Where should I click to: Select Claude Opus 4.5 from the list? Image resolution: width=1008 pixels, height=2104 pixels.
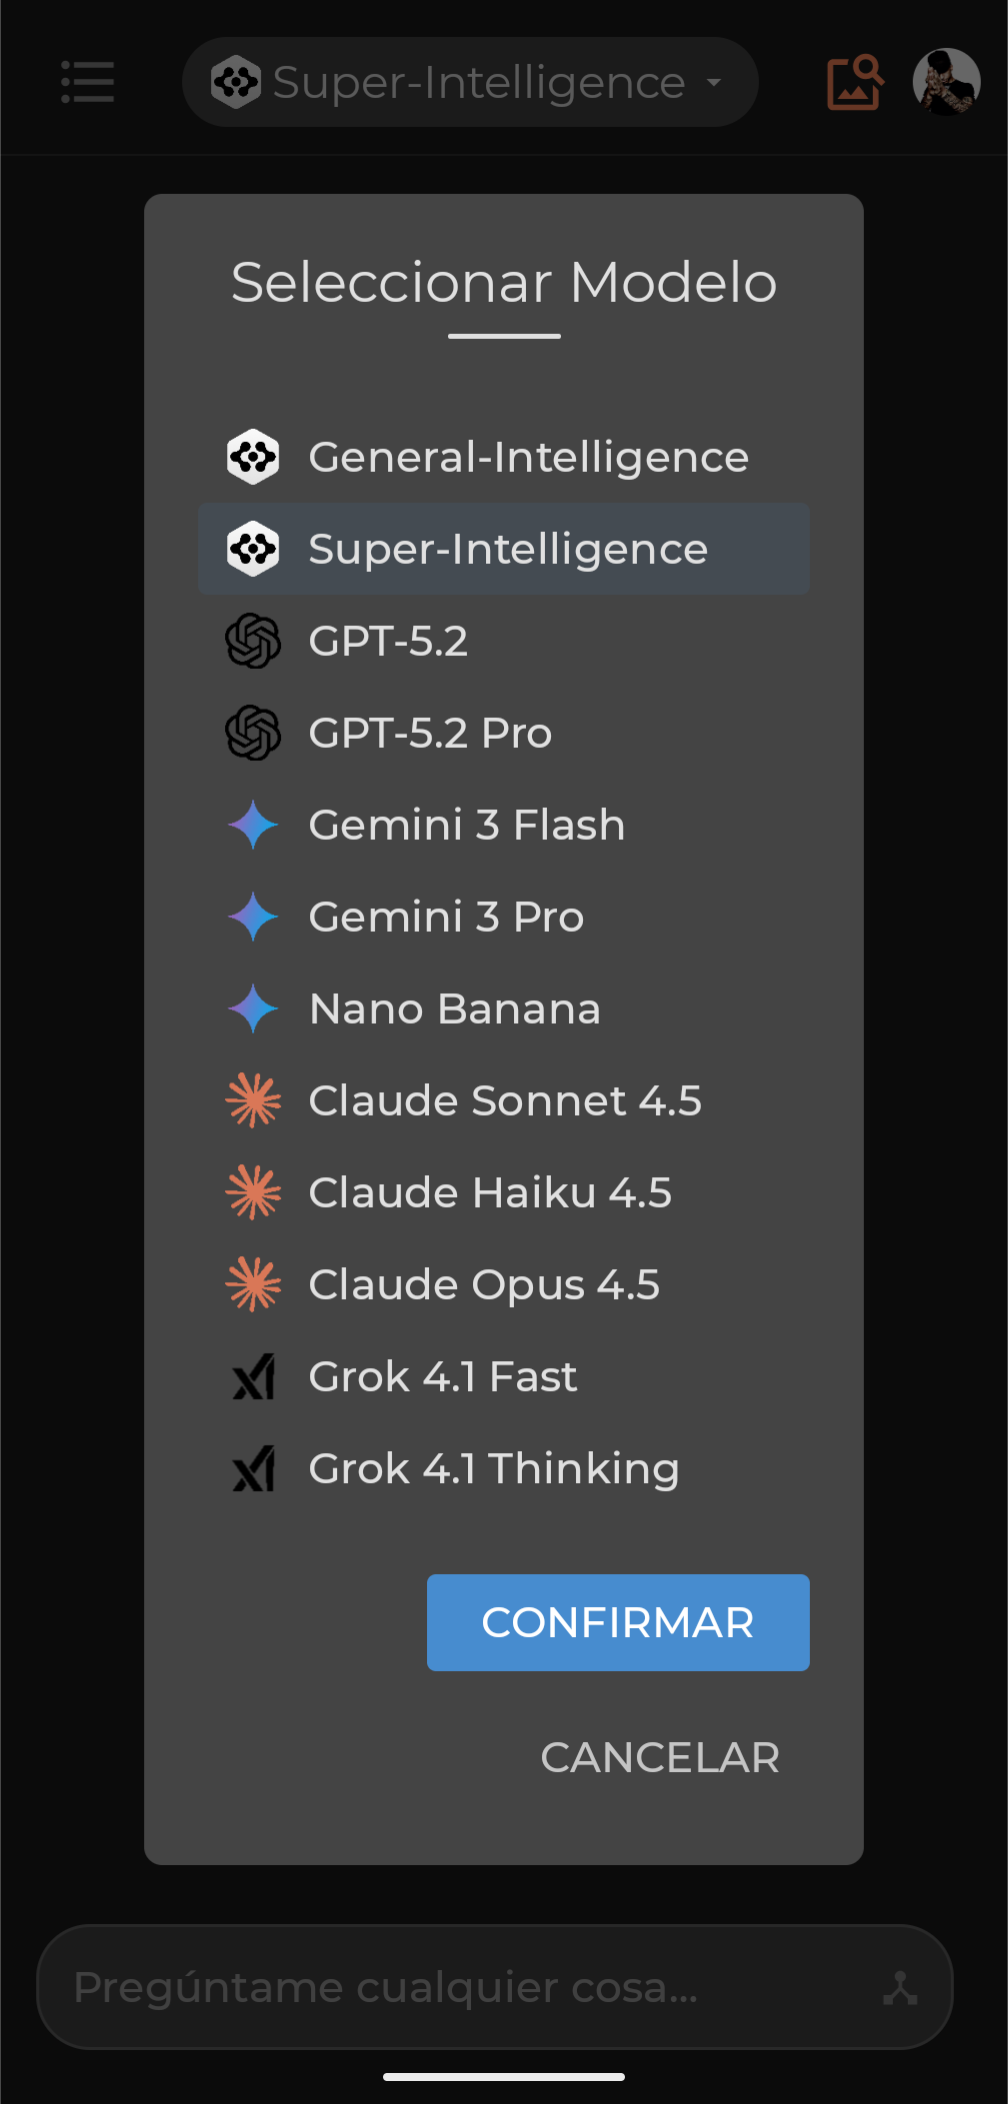coord(484,1285)
